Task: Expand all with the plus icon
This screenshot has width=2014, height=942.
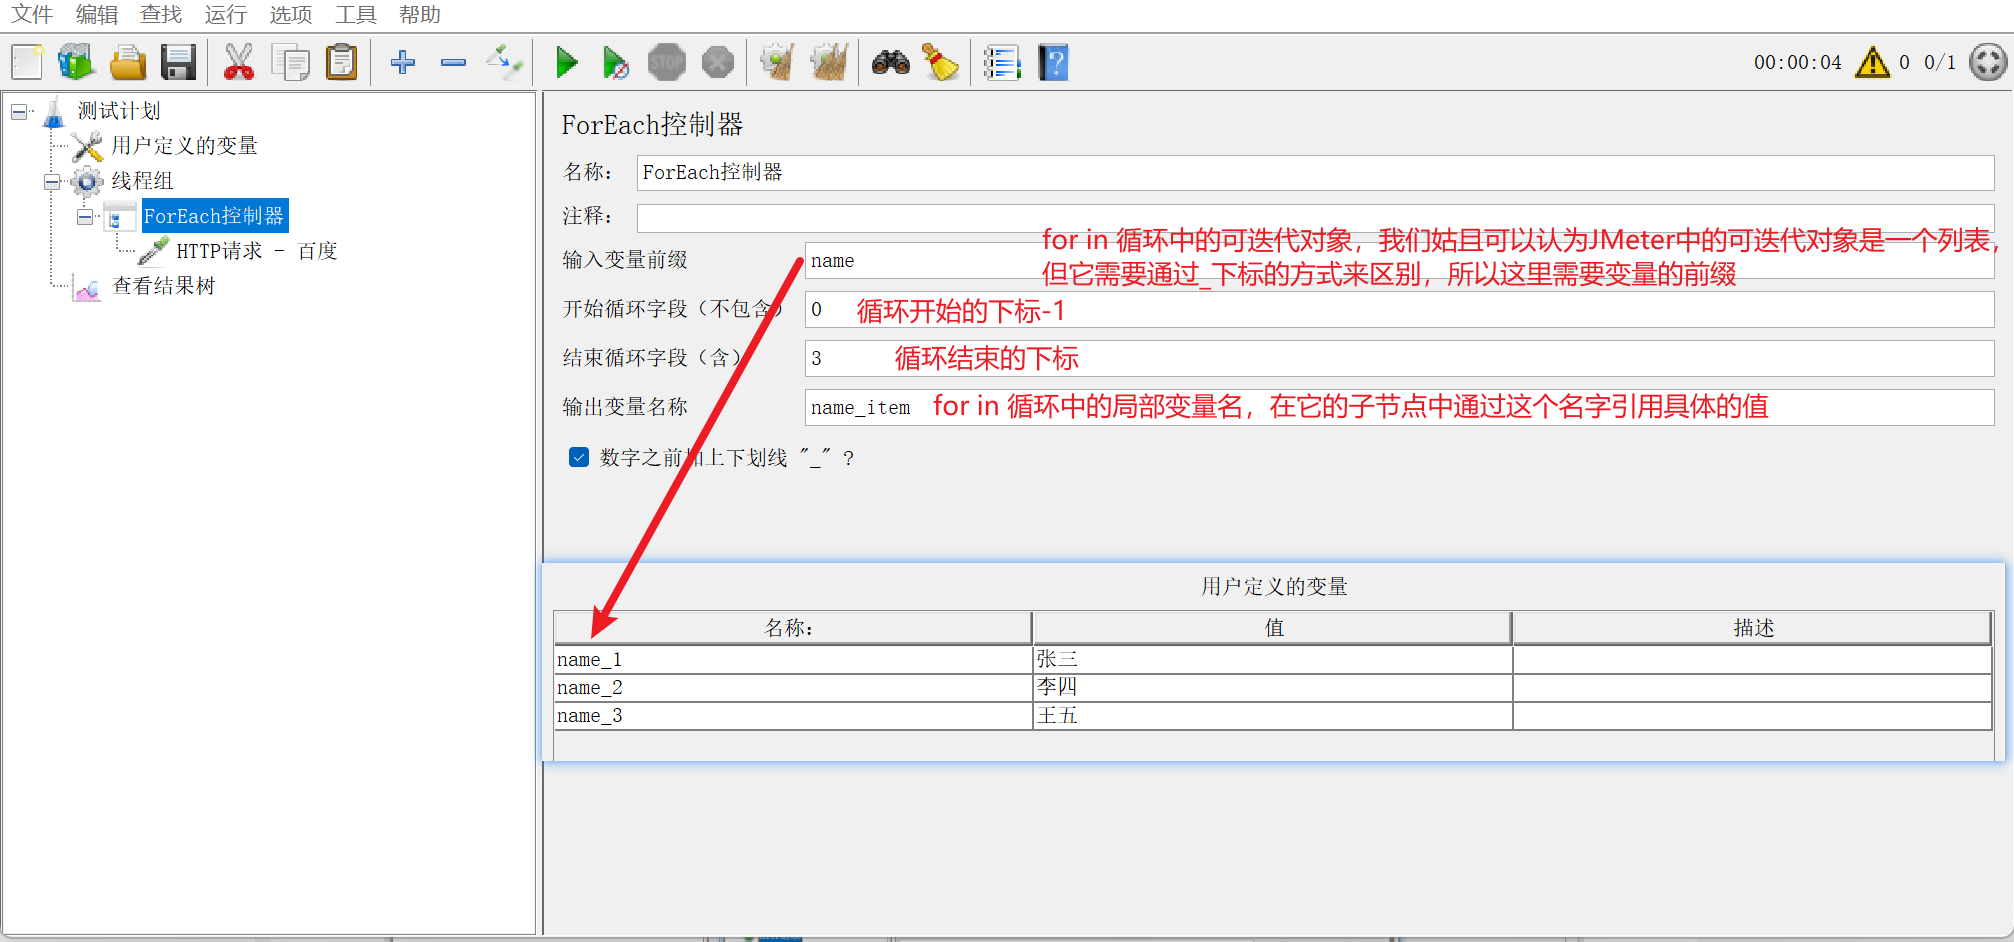Action: [403, 62]
